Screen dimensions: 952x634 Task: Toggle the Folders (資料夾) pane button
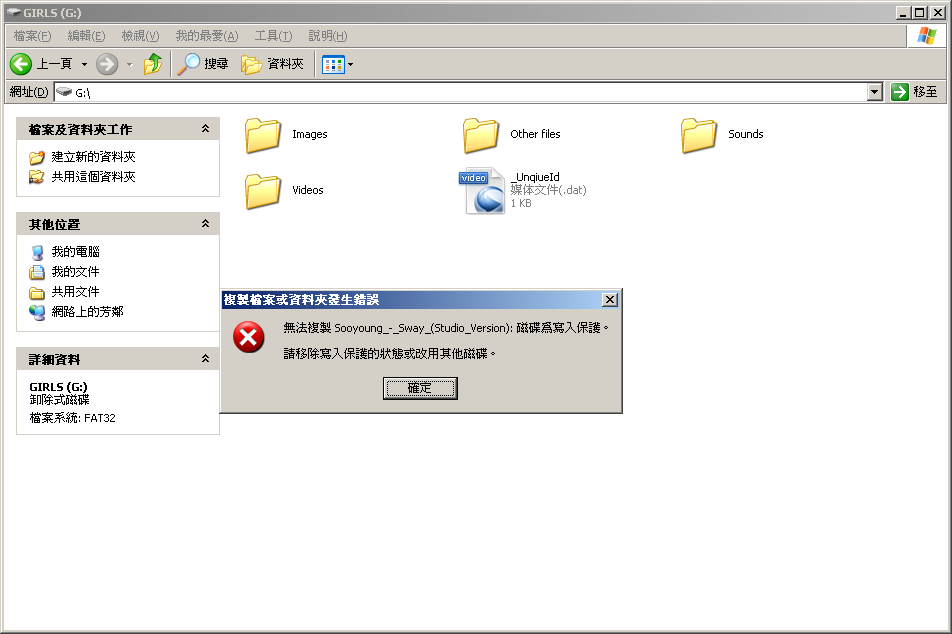tap(273, 64)
